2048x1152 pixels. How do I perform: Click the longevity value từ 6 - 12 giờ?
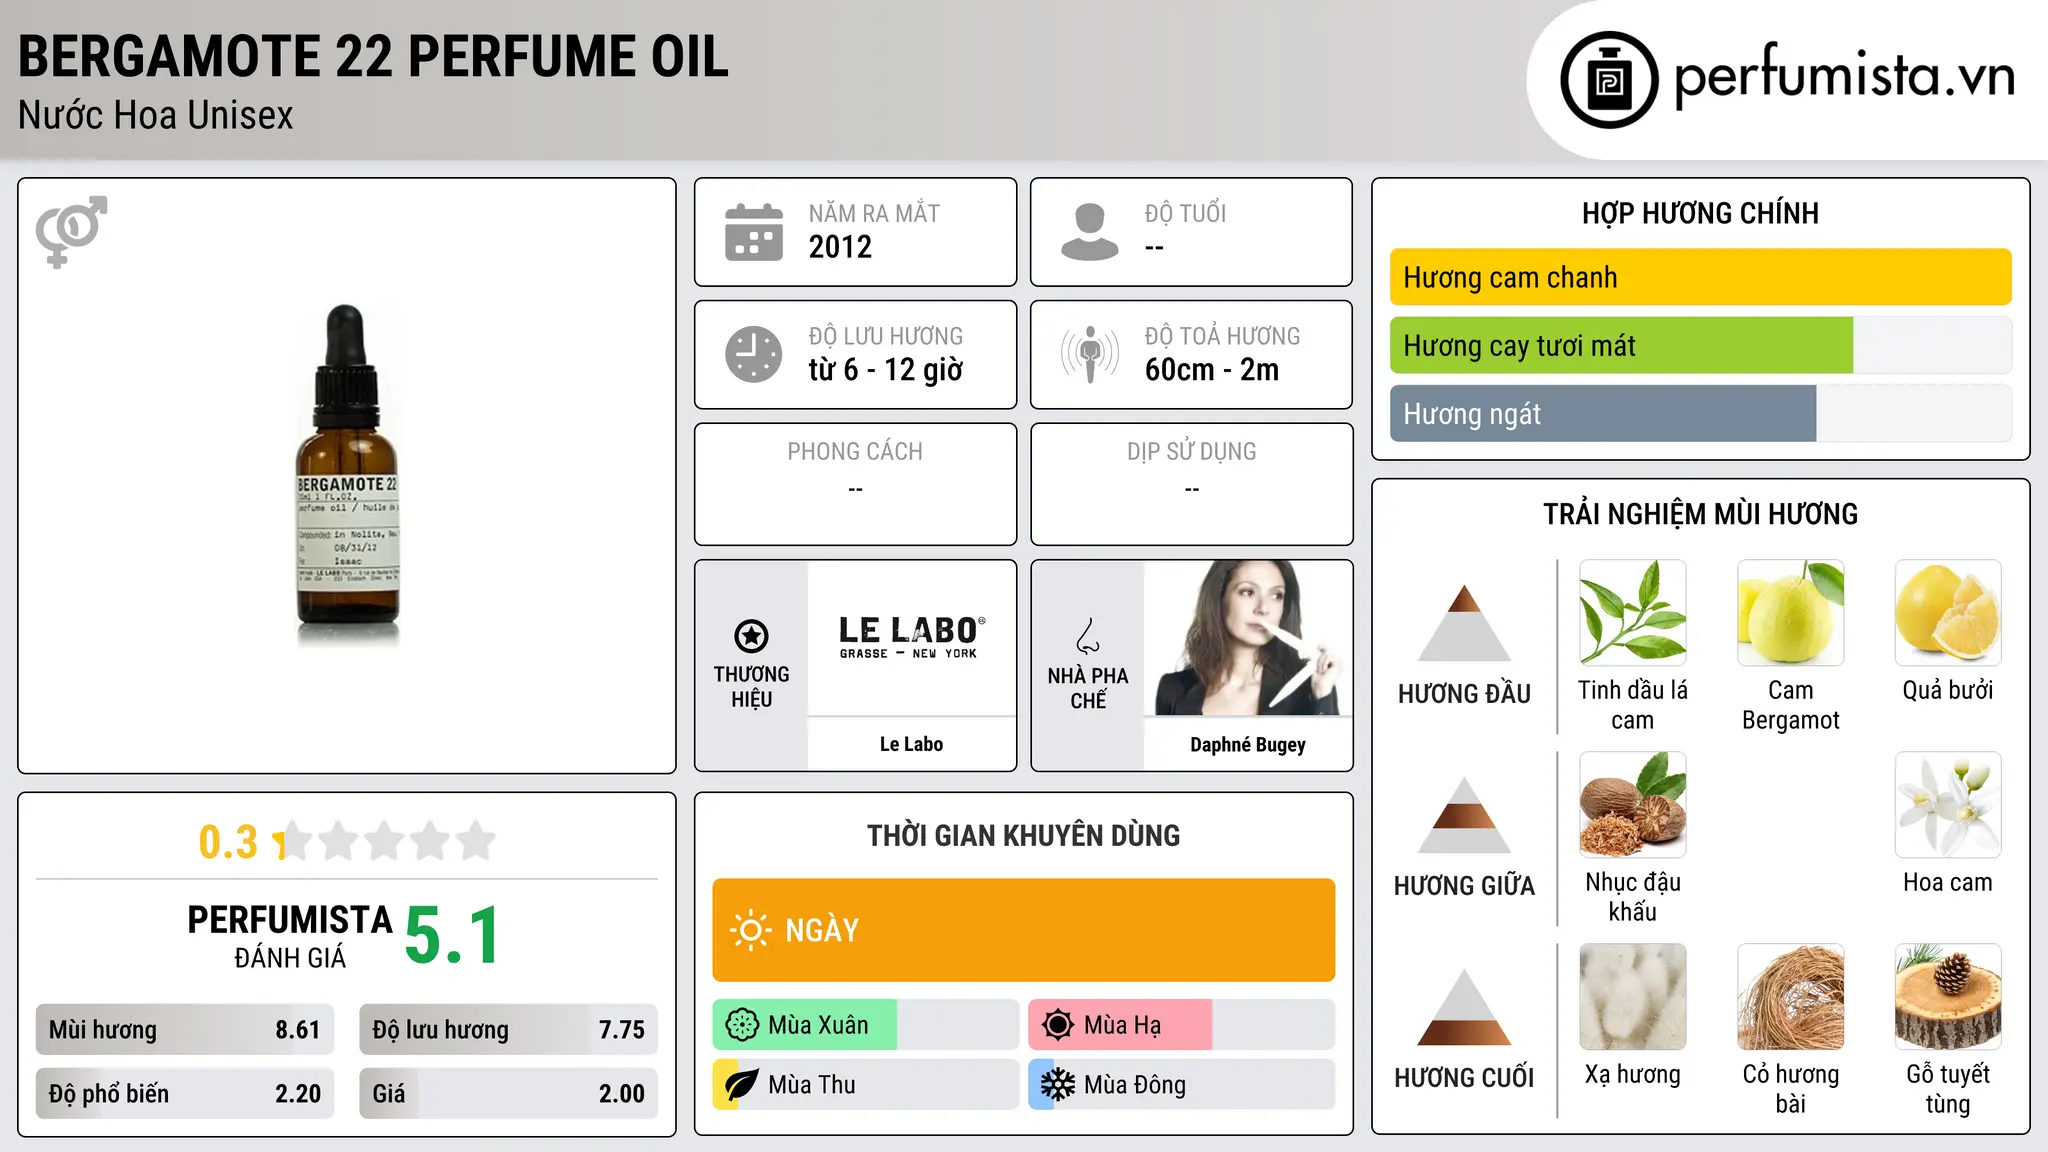[886, 370]
